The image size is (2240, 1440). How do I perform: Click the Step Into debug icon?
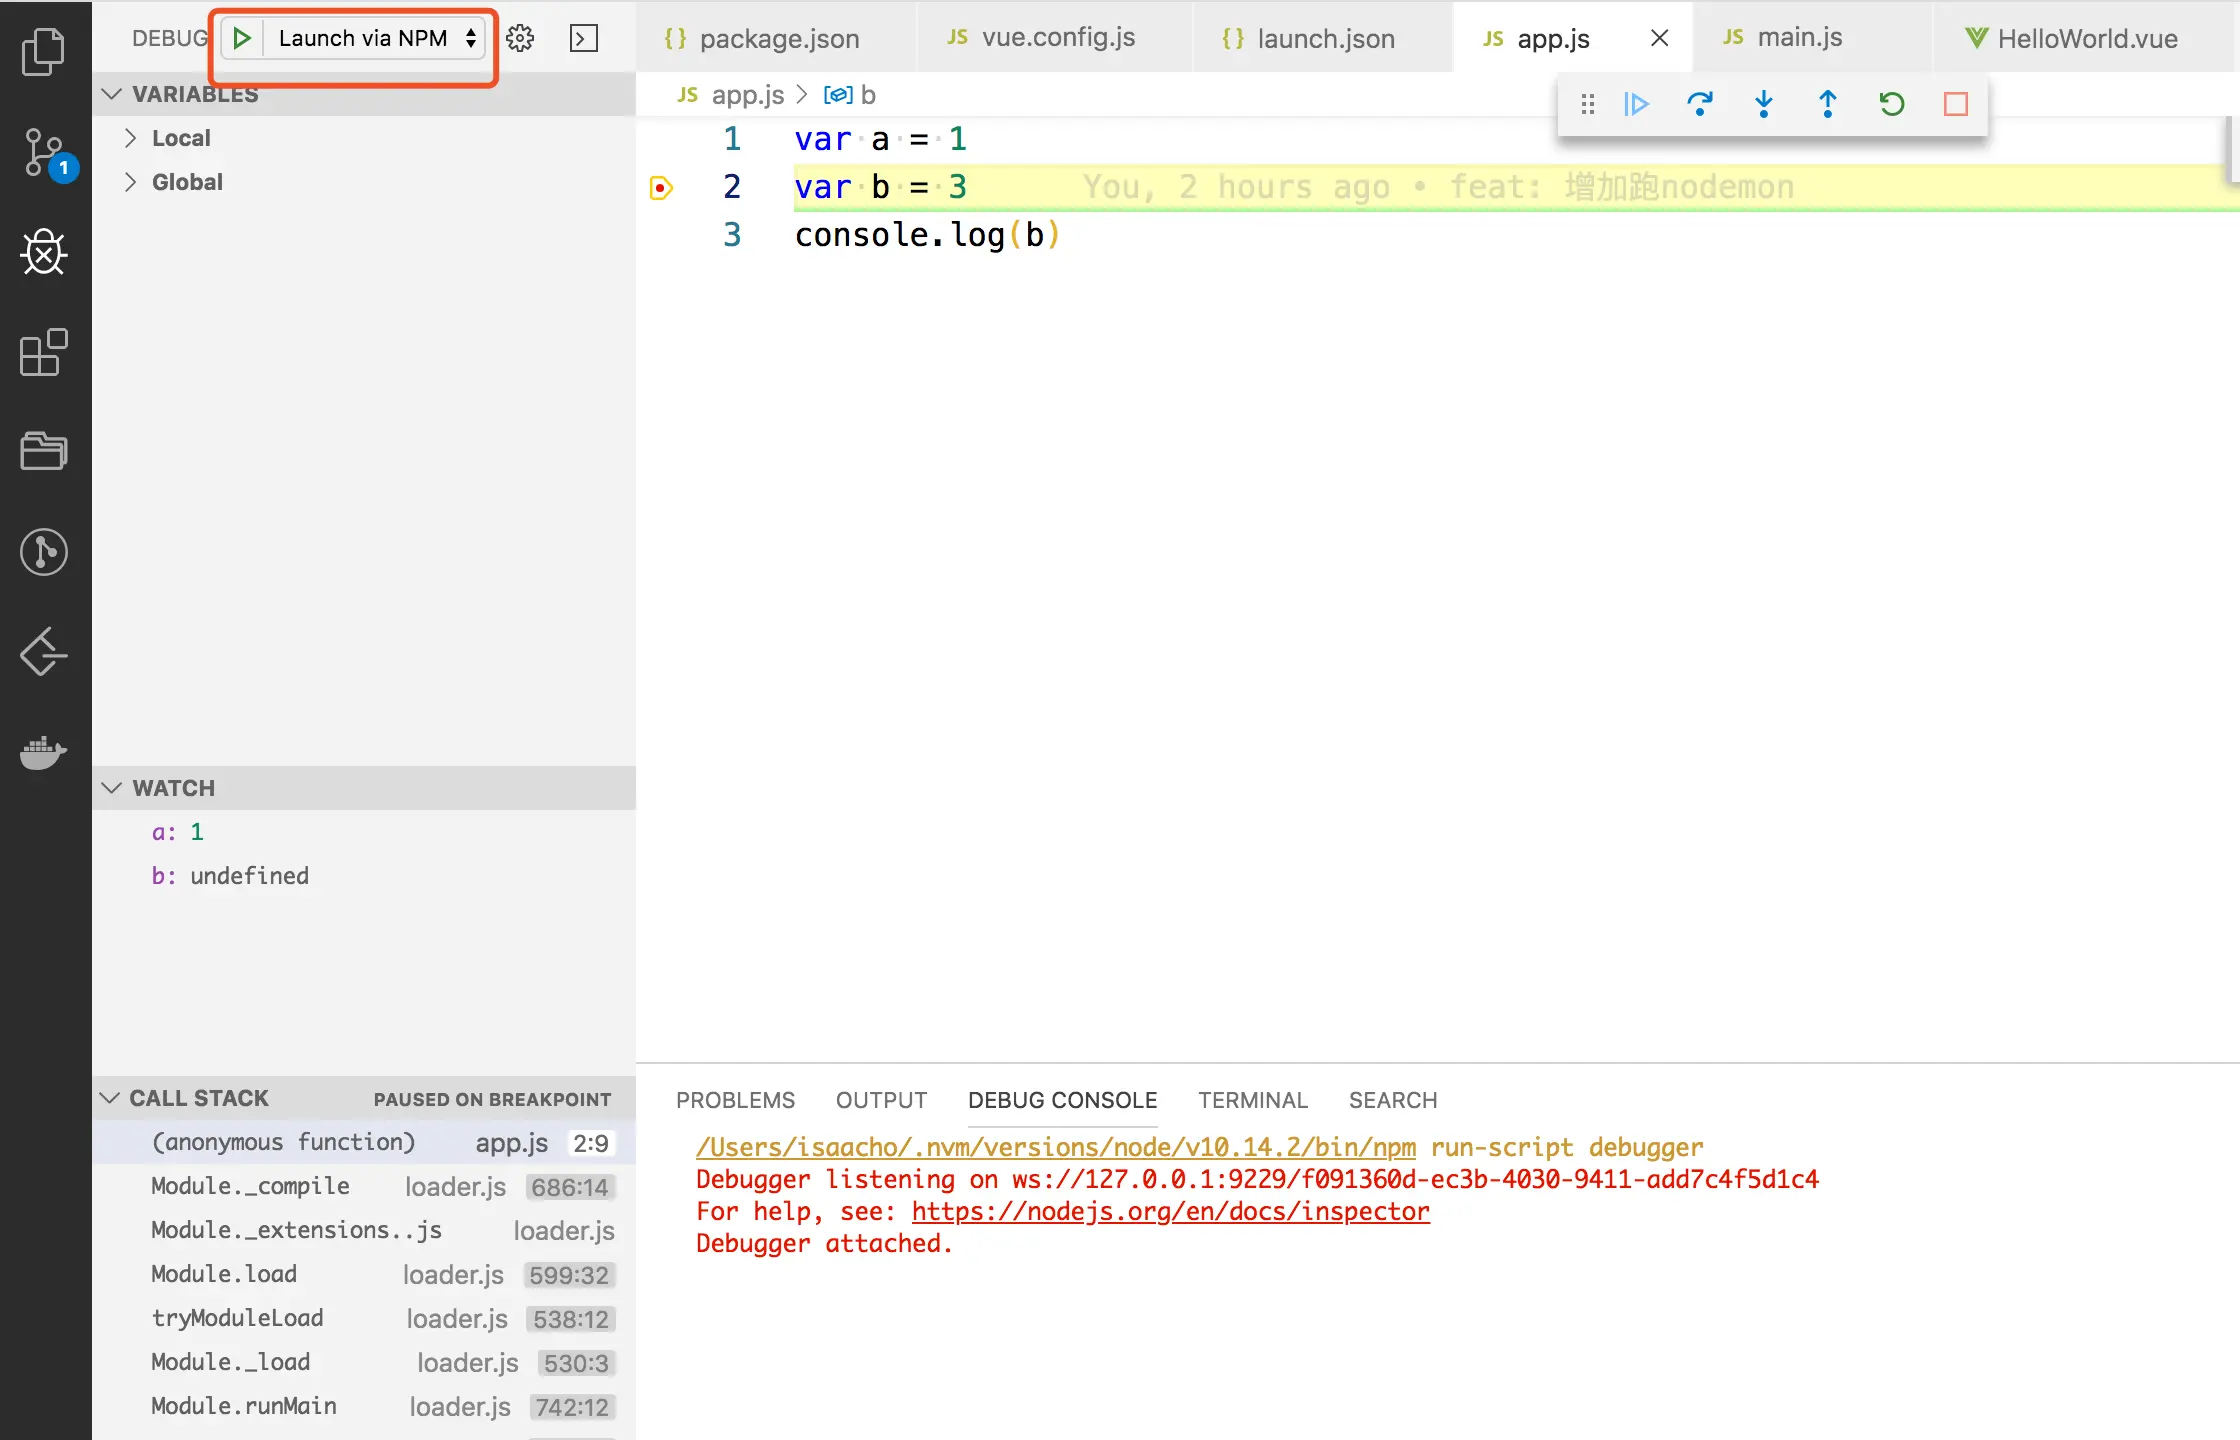coord(1763,104)
